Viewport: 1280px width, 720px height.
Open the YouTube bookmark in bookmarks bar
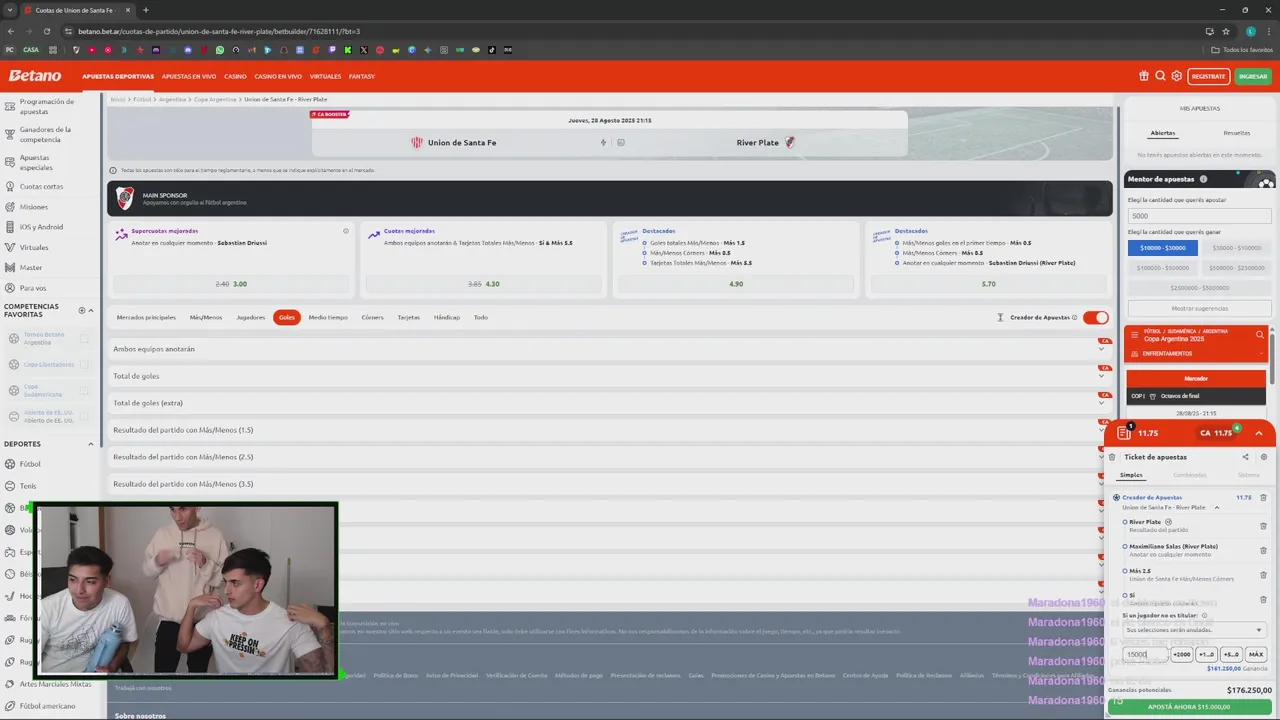pyautogui.click(x=91, y=50)
